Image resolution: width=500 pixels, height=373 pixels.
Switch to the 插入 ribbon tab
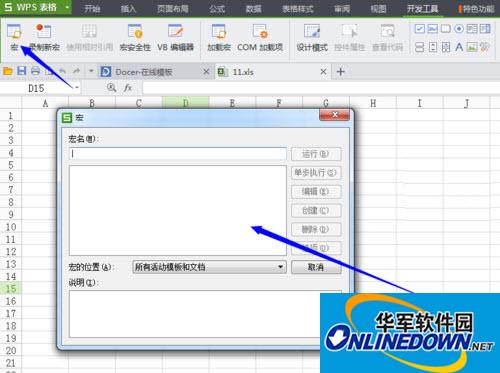click(x=128, y=8)
